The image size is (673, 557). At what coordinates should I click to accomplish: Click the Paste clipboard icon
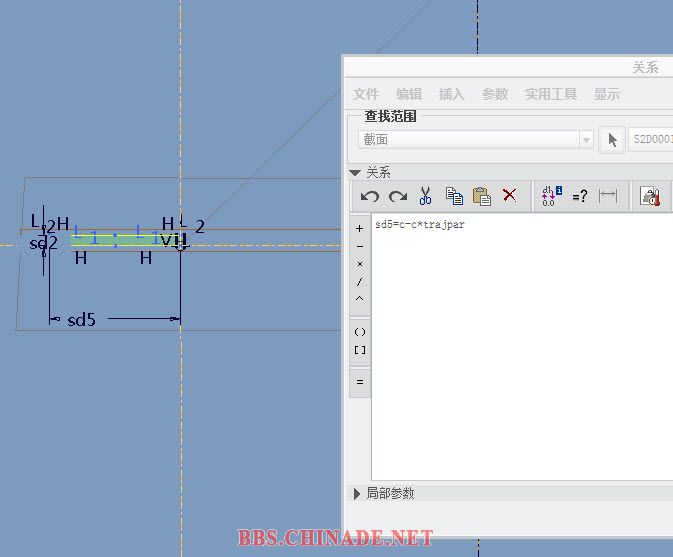481,196
